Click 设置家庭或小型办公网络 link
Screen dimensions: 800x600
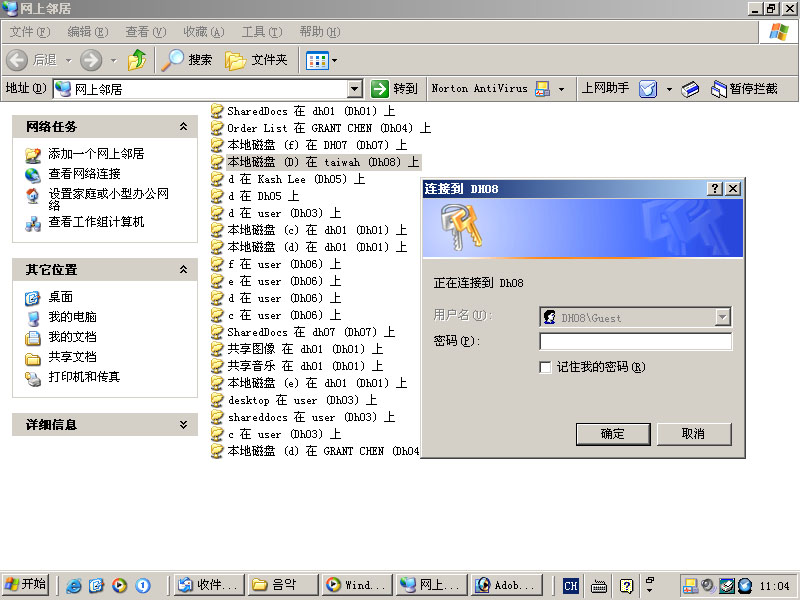(108, 199)
